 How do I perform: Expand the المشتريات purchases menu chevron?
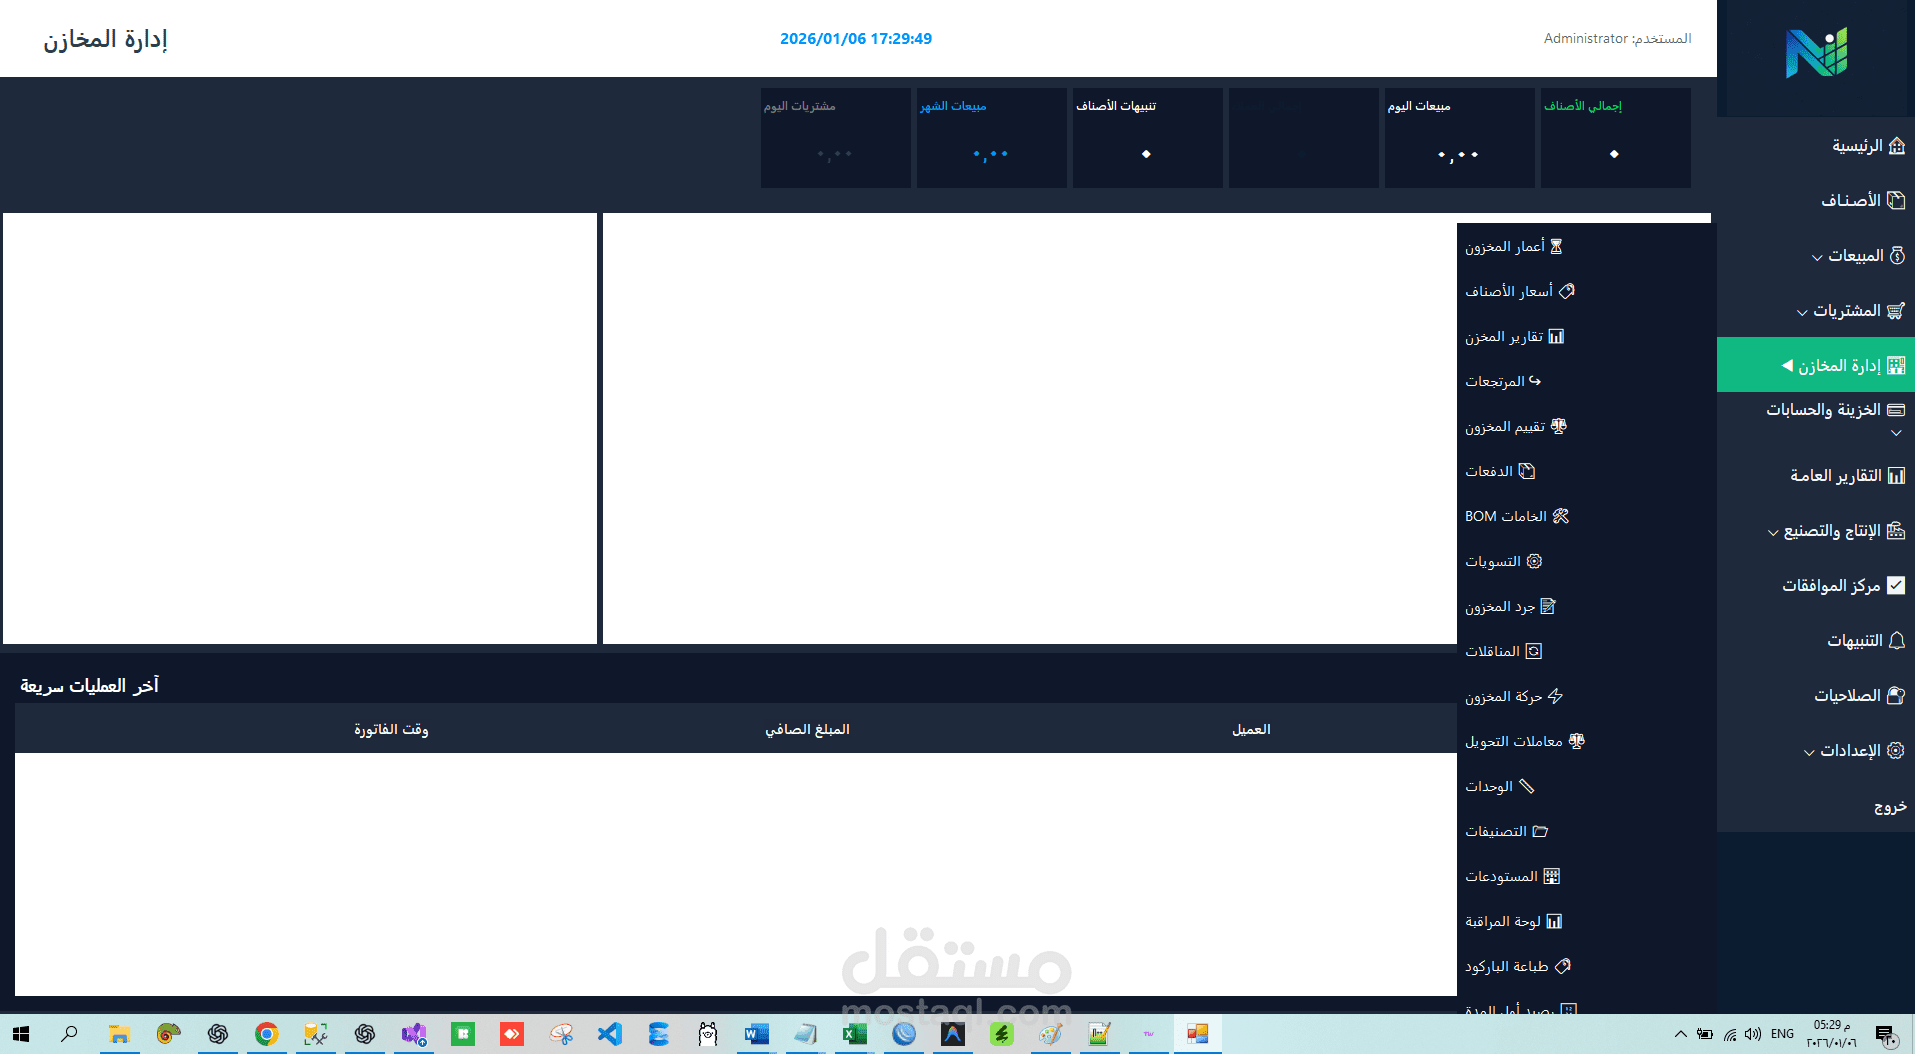coord(1802,312)
